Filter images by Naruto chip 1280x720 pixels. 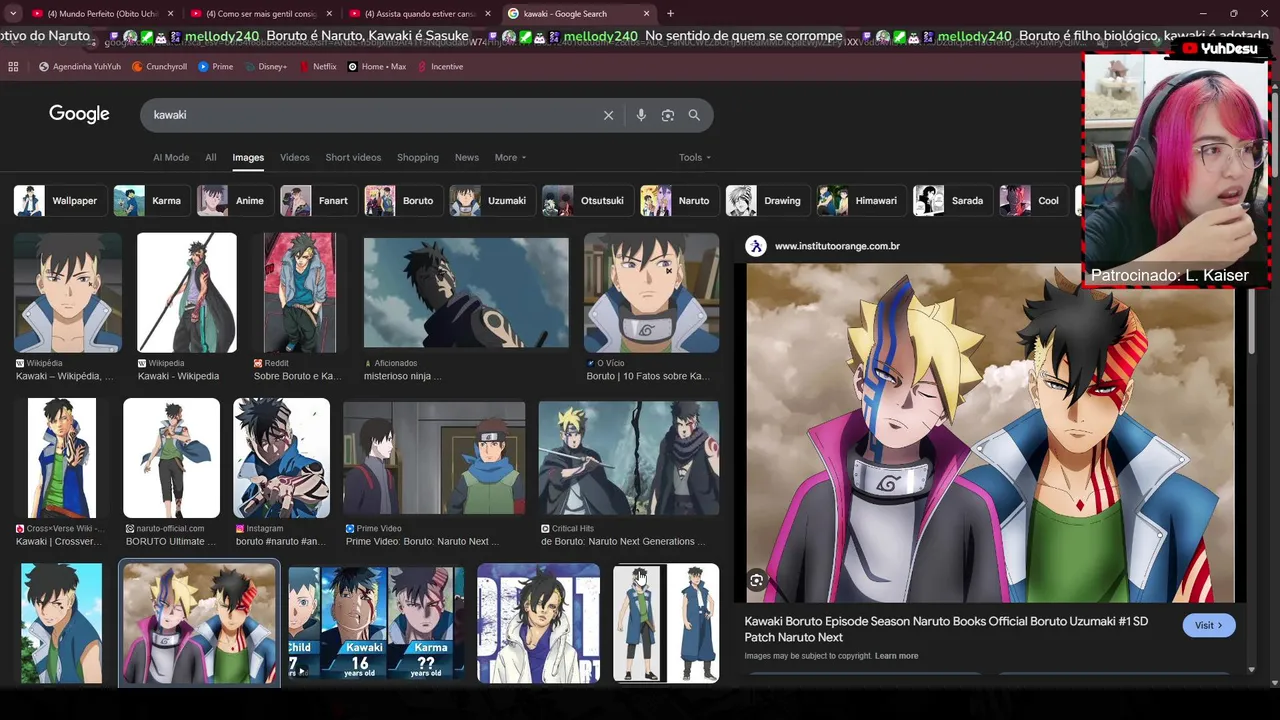pyautogui.click(x=679, y=201)
